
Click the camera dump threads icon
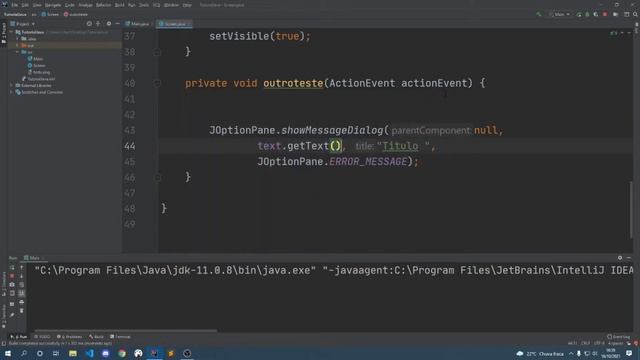coord(12,284)
